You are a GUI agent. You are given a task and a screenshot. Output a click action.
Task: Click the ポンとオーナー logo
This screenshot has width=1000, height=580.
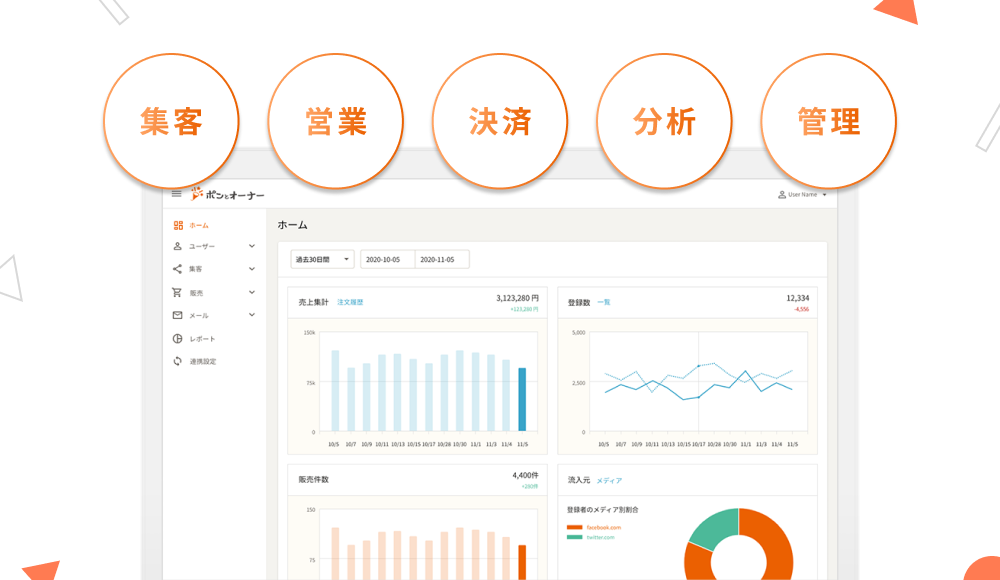coord(229,194)
